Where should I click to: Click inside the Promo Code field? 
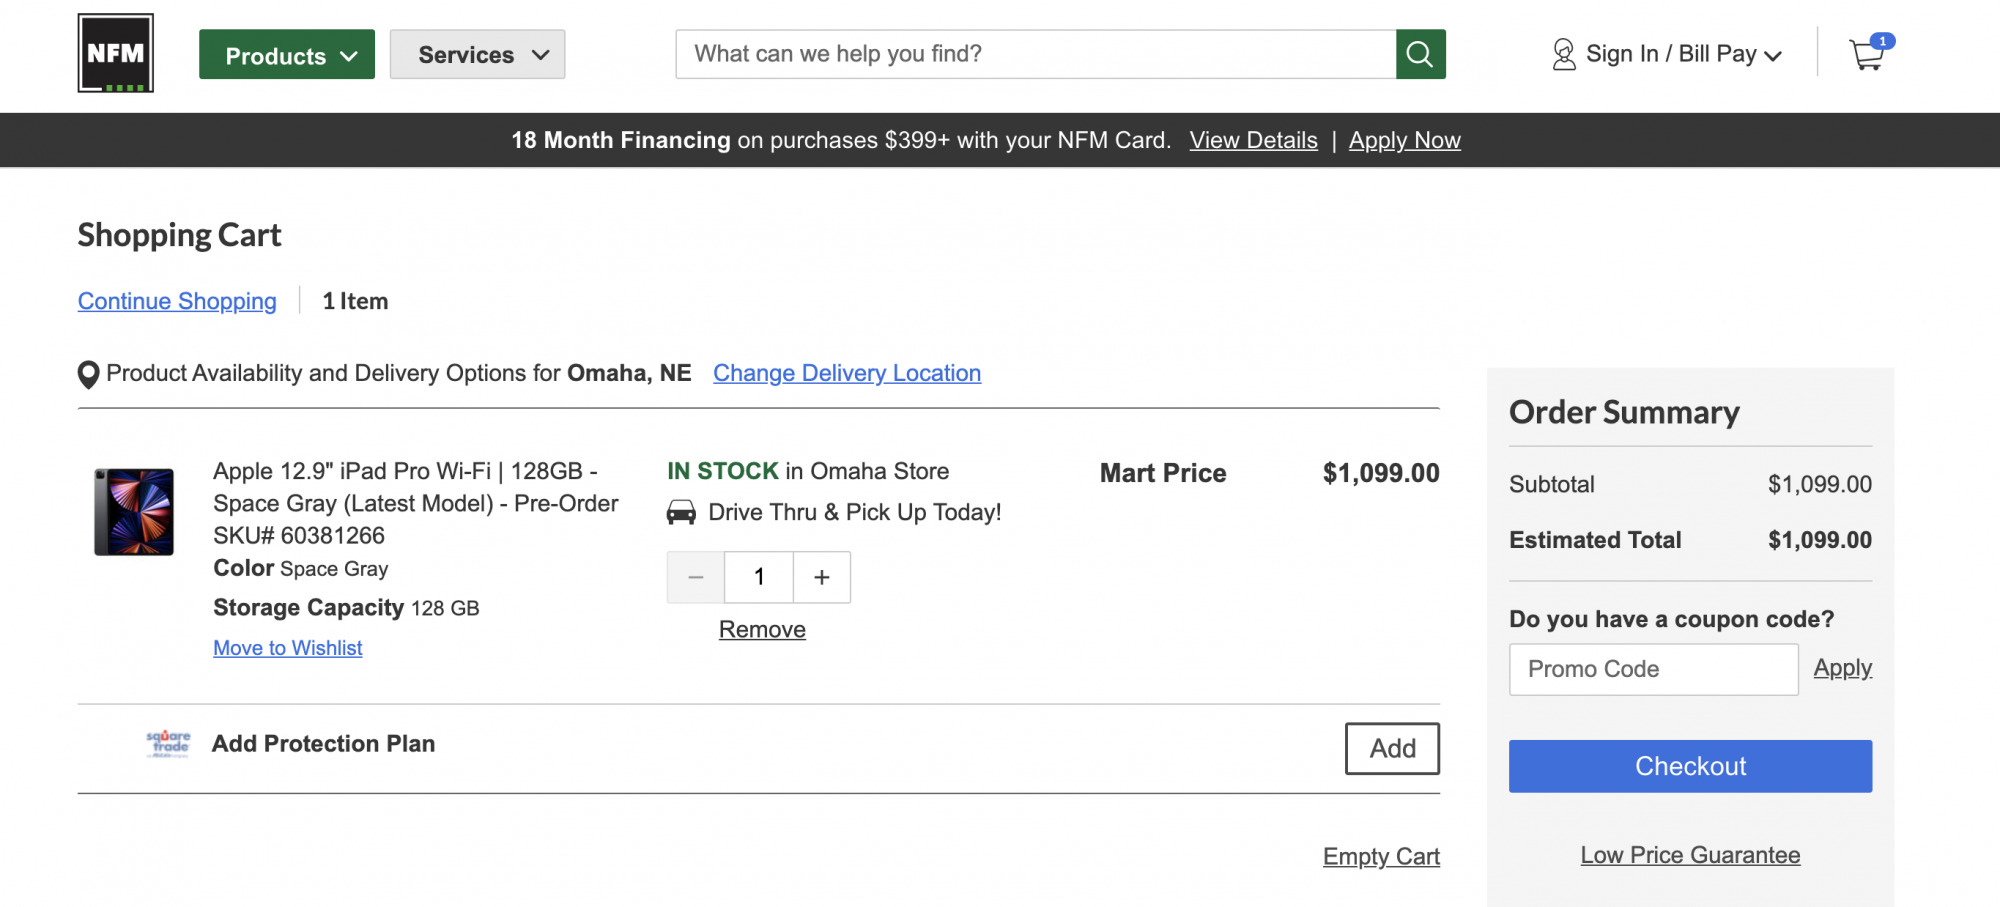(x=1653, y=669)
